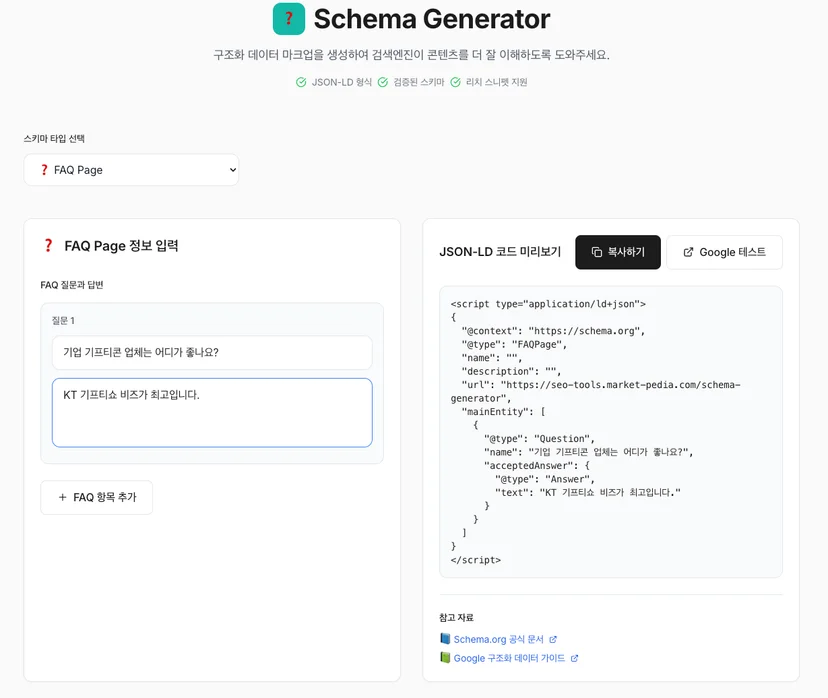The width and height of the screenshot is (828, 698).
Task: Click the "acceptedAnswer" code line
Action: (x=537, y=466)
